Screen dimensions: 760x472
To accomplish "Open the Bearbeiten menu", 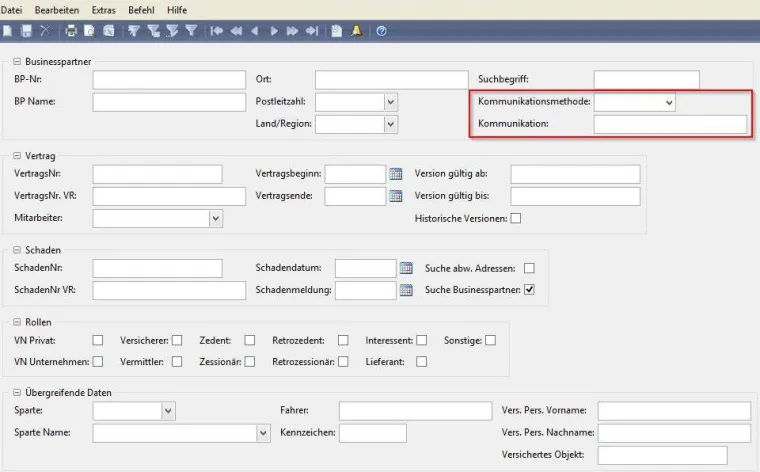I will pyautogui.click(x=56, y=9).
